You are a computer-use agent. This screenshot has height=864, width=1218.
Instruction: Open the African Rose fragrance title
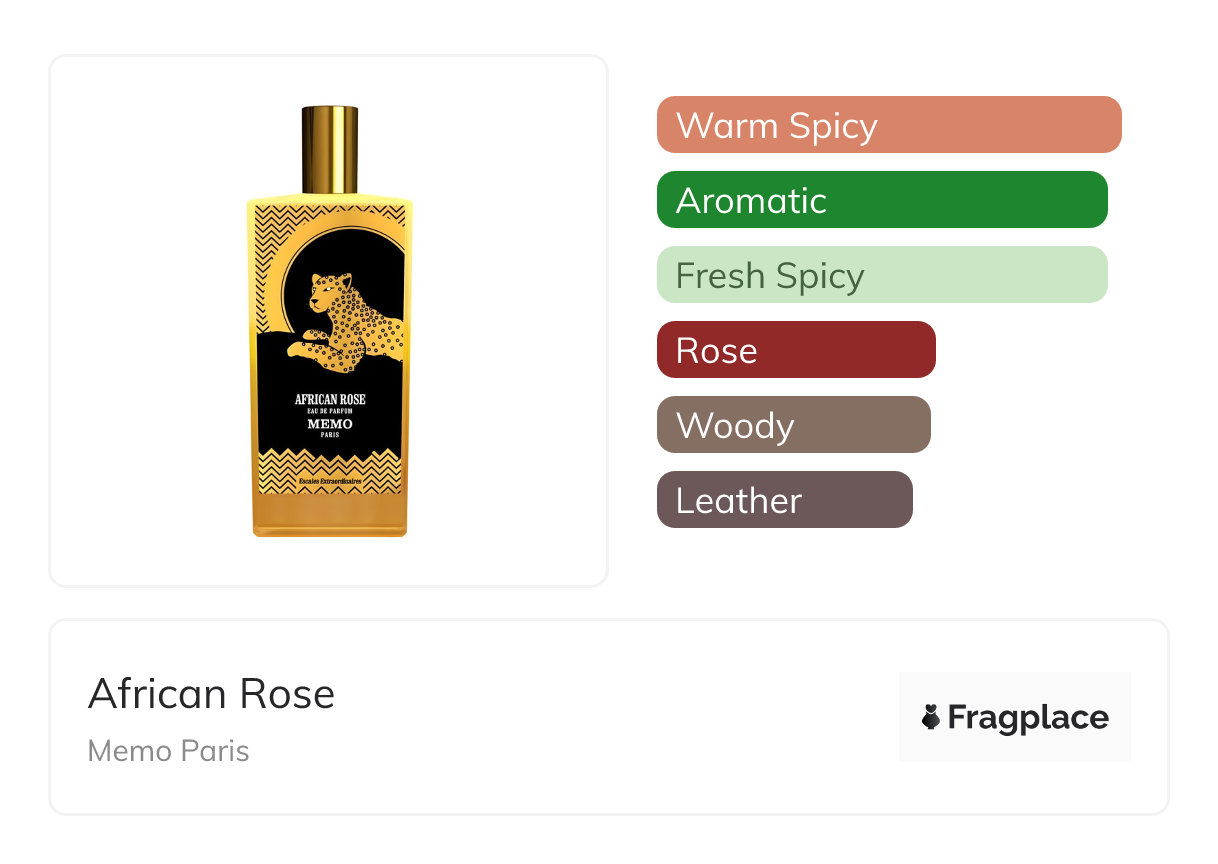coord(211,694)
